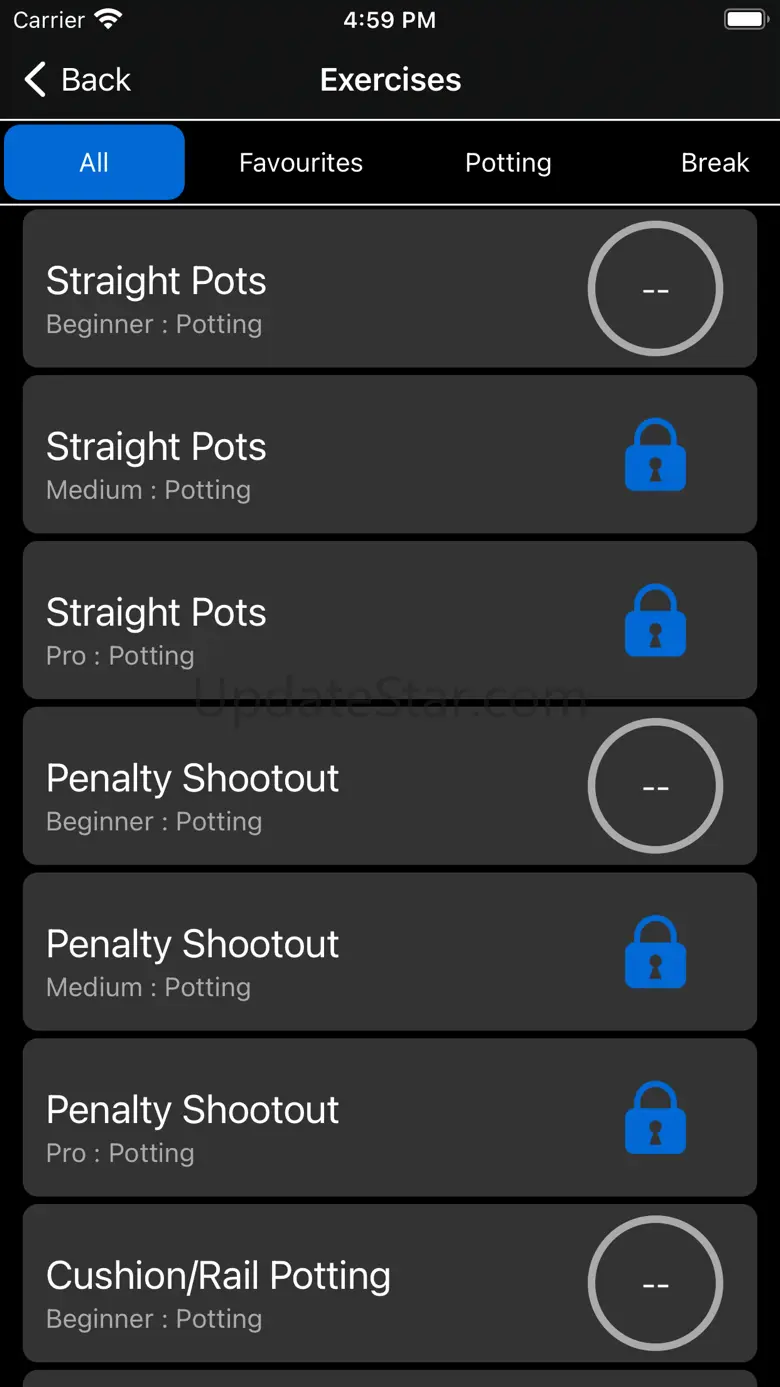This screenshot has height=1387, width=780.
Task: Open Straight Pots Beginner exercise title
Action: pyautogui.click(x=156, y=282)
